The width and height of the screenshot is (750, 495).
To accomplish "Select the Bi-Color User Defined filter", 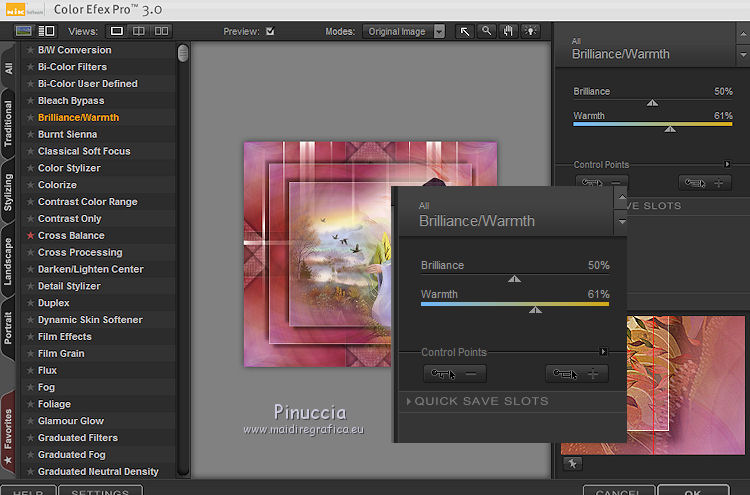I will (88, 84).
